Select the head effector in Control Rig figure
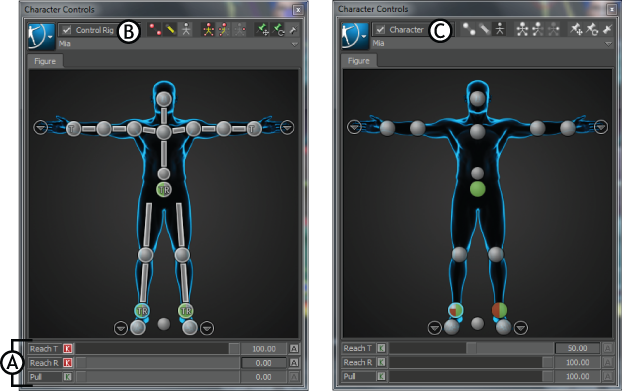Viewport: 622px width, 391px height. tap(164, 99)
